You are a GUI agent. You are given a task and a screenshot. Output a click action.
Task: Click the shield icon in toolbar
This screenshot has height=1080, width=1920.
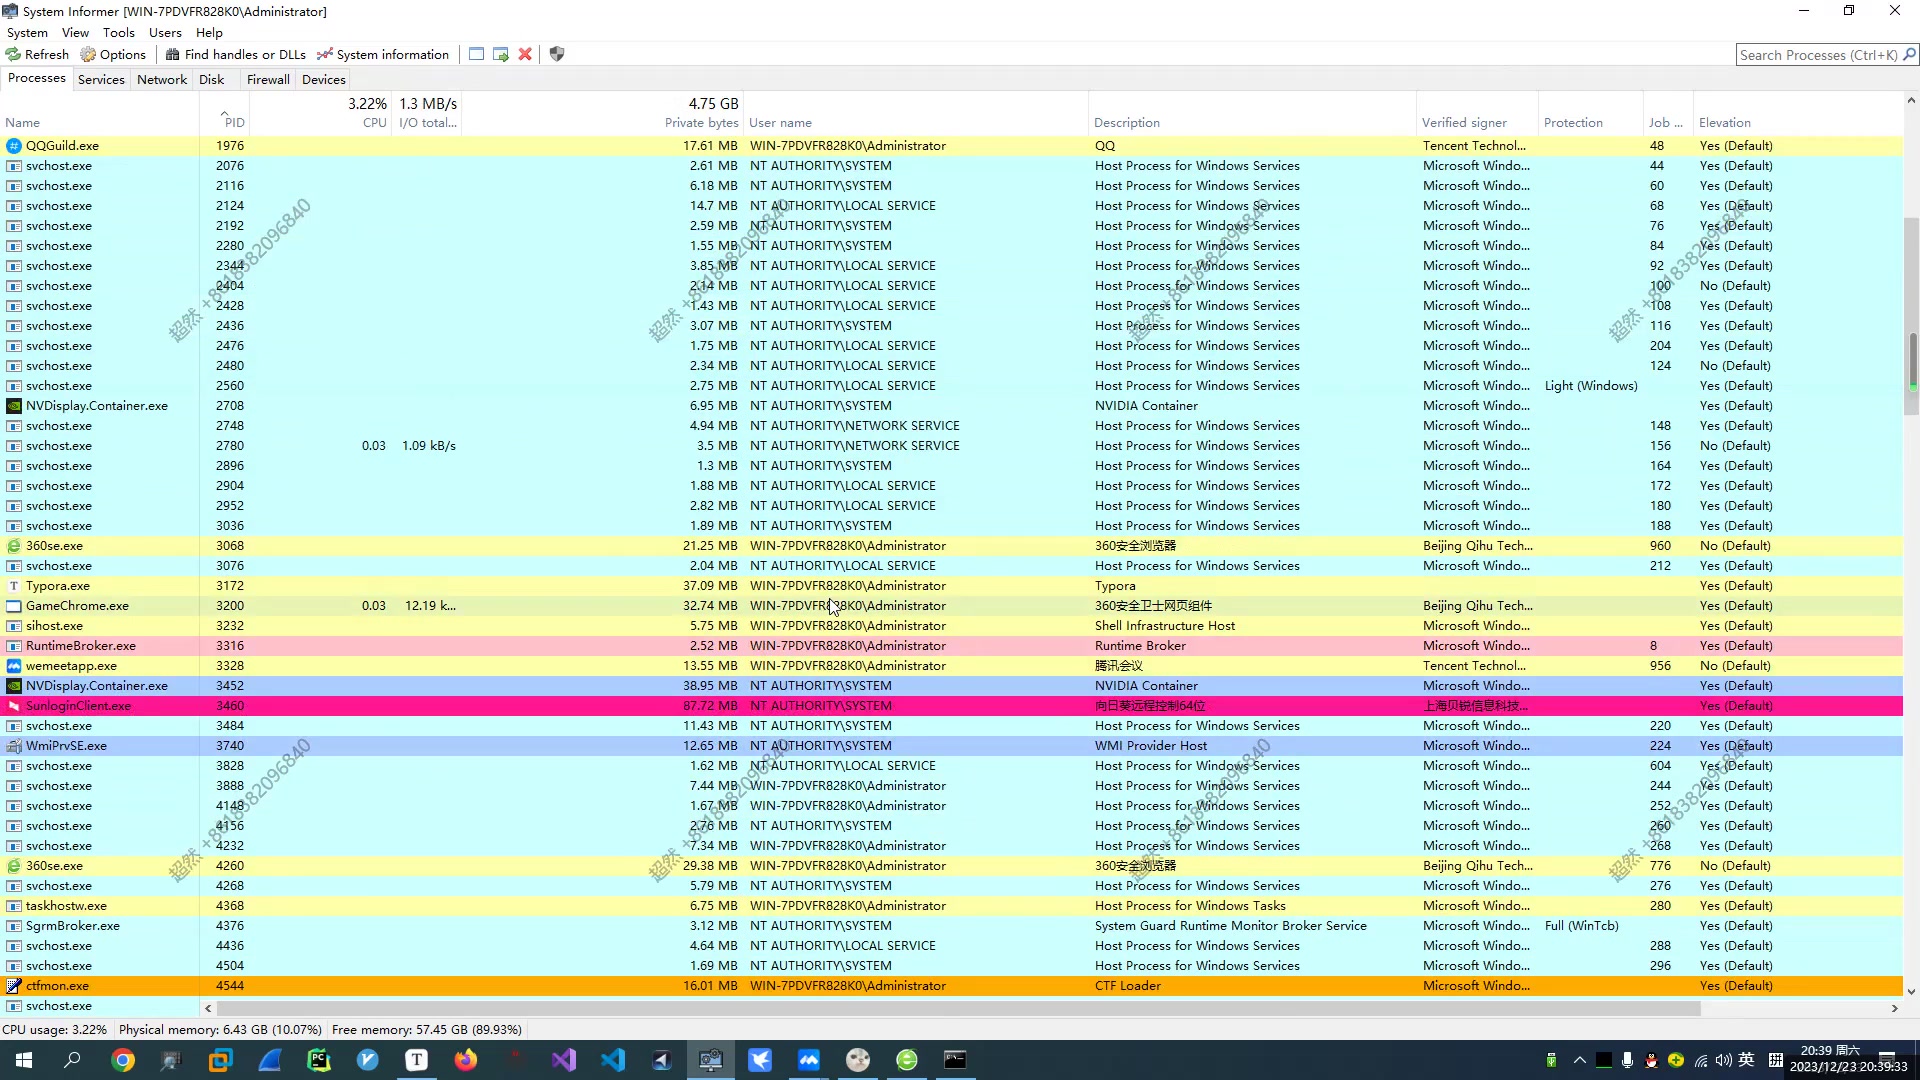pyautogui.click(x=557, y=54)
